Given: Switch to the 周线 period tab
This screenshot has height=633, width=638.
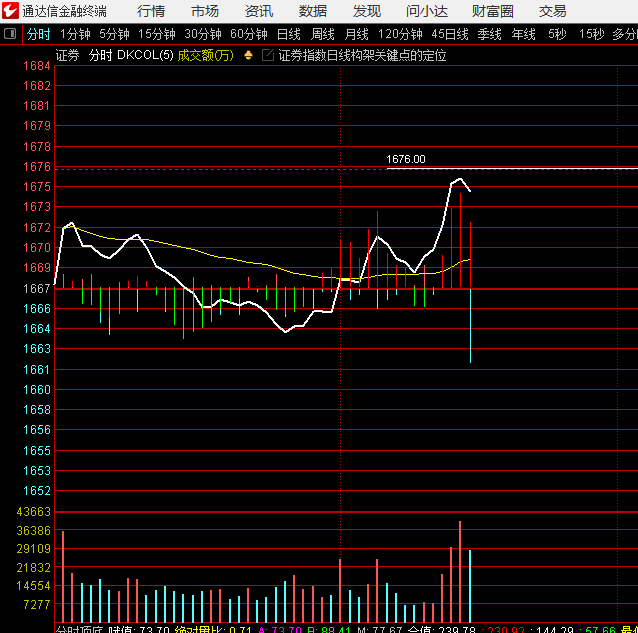Looking at the screenshot, I should coord(322,34).
